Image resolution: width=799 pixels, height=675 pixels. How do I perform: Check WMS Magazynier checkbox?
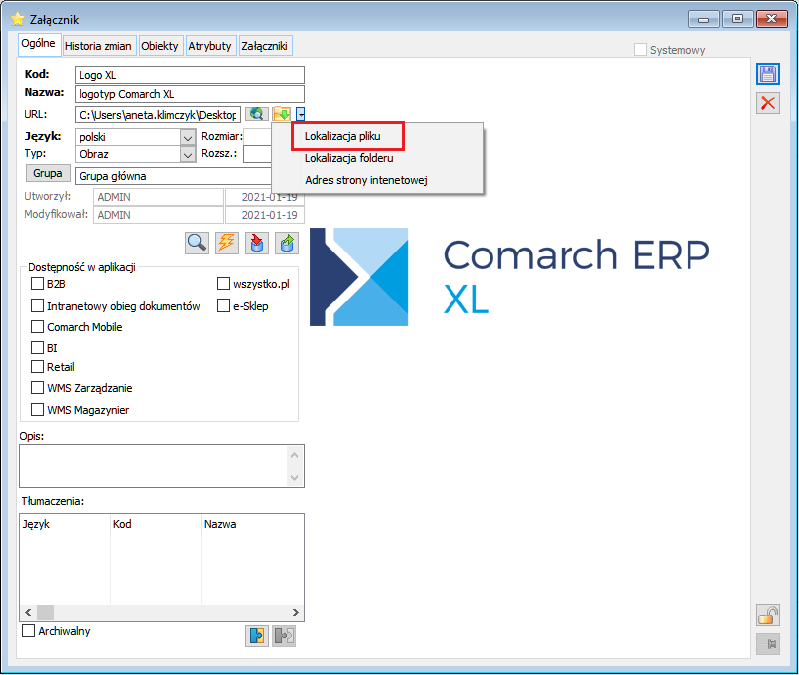(x=37, y=409)
